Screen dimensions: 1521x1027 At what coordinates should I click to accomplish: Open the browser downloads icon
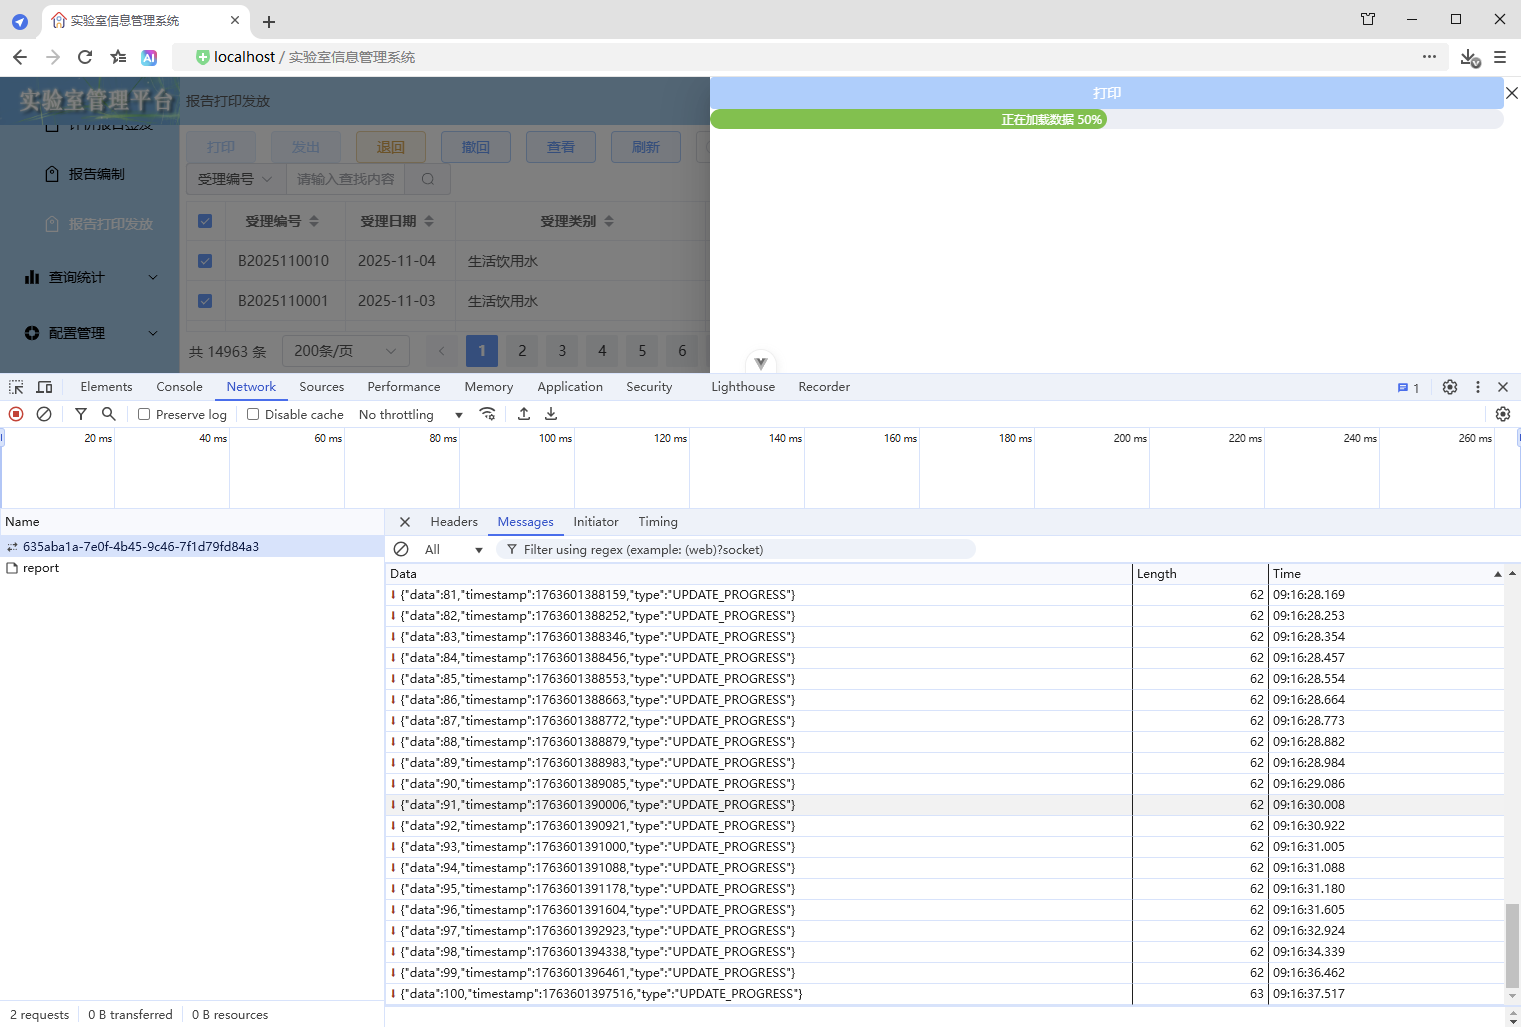pyautogui.click(x=1469, y=58)
